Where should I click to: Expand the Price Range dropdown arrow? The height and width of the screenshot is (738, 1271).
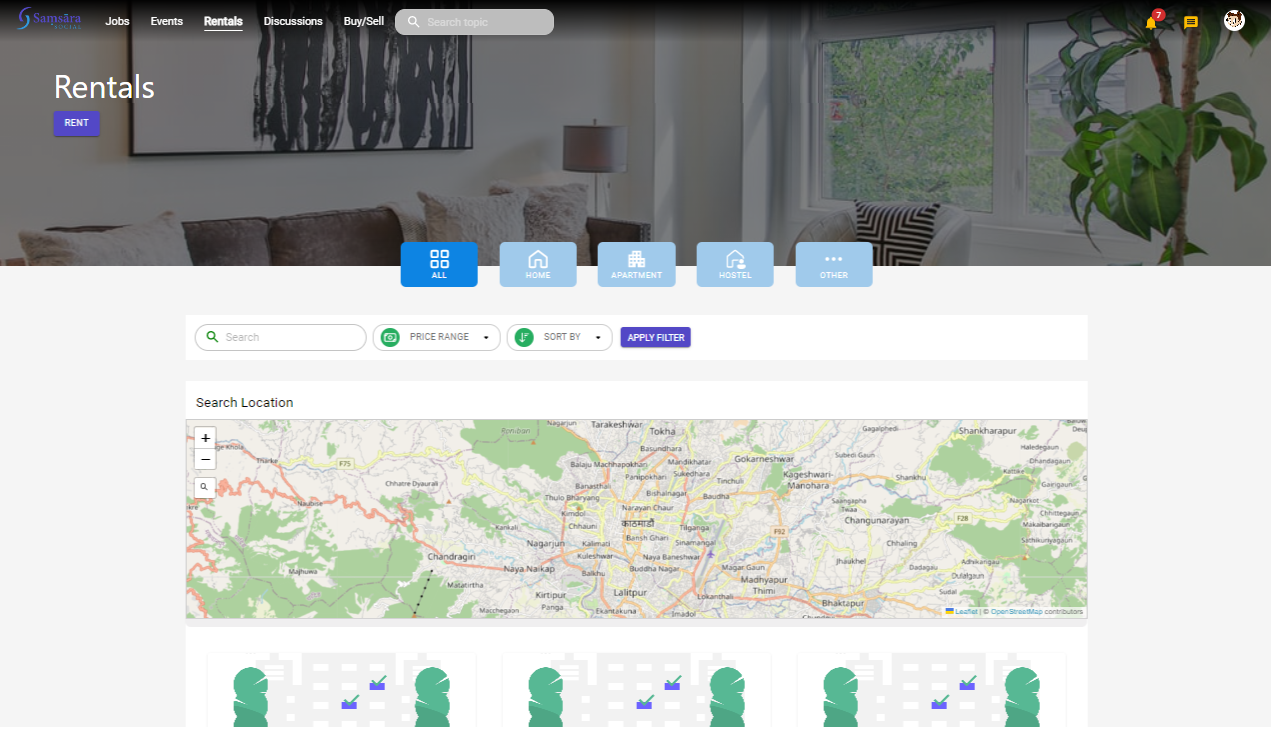(486, 338)
